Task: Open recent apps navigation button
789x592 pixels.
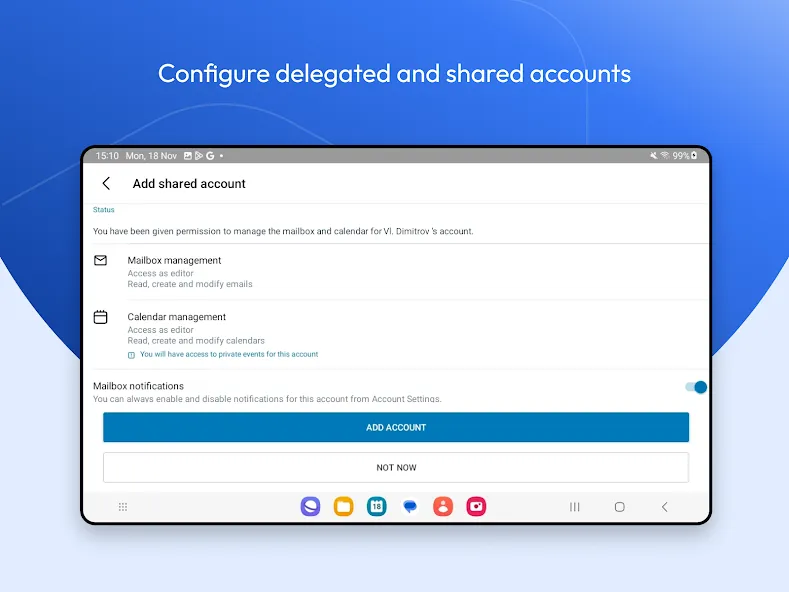Action: [x=575, y=507]
